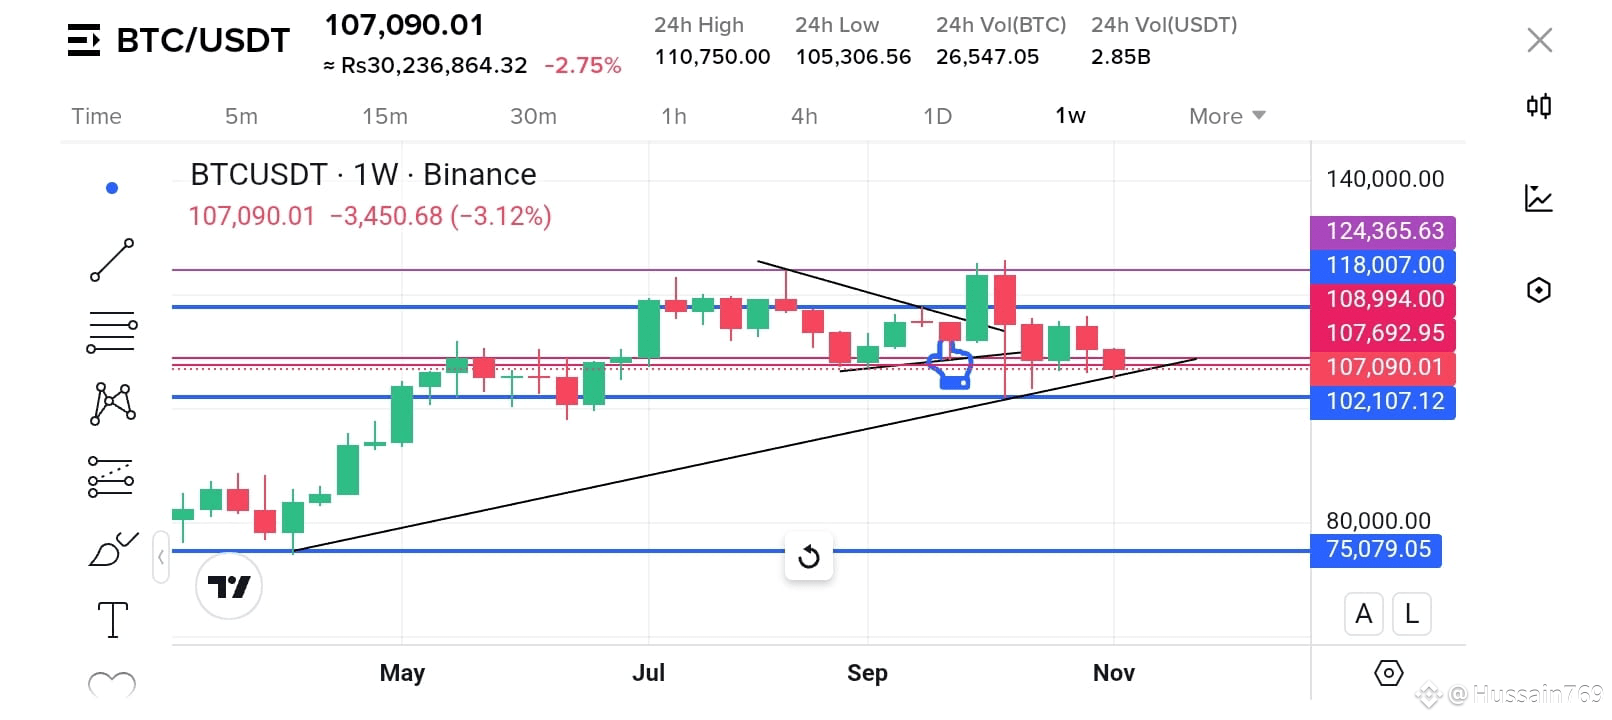The image size is (1612, 720).
Task: Switch to the 30m timeframe
Action: [x=533, y=116]
